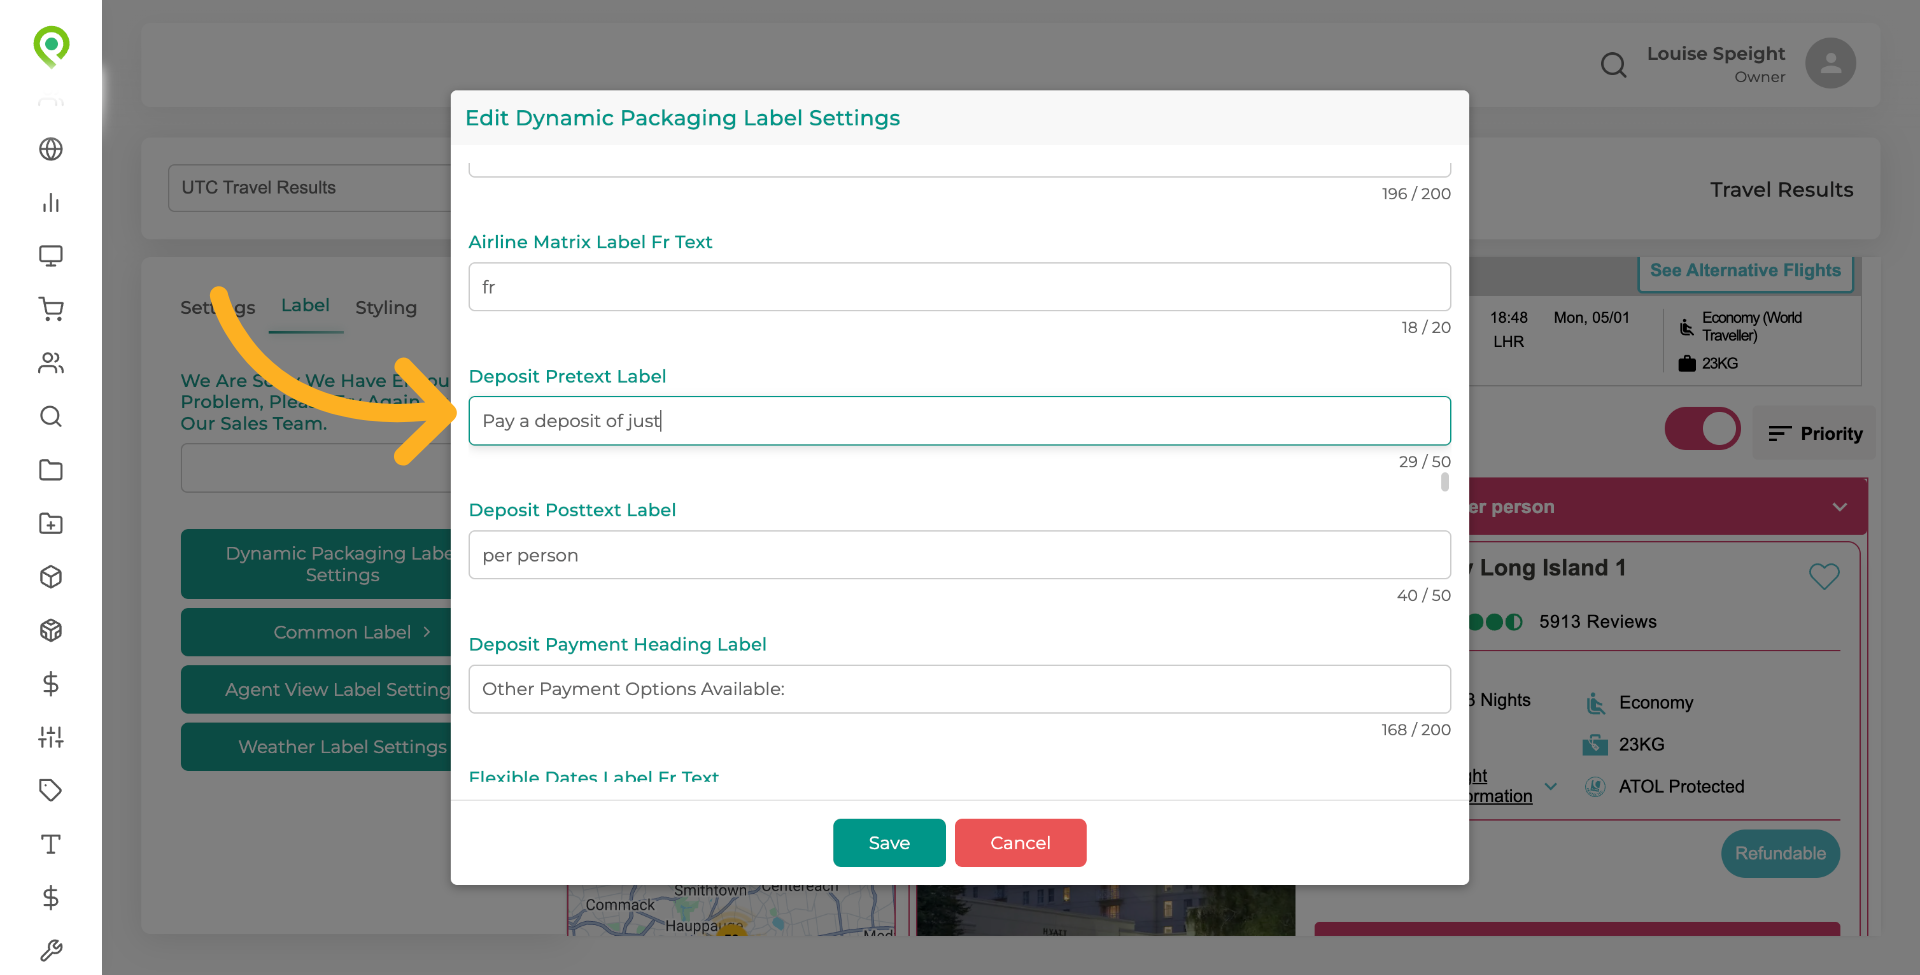This screenshot has height=975, width=1920.
Task: Open Dynamic Packaging Label Settings button
Action: (x=316, y=564)
